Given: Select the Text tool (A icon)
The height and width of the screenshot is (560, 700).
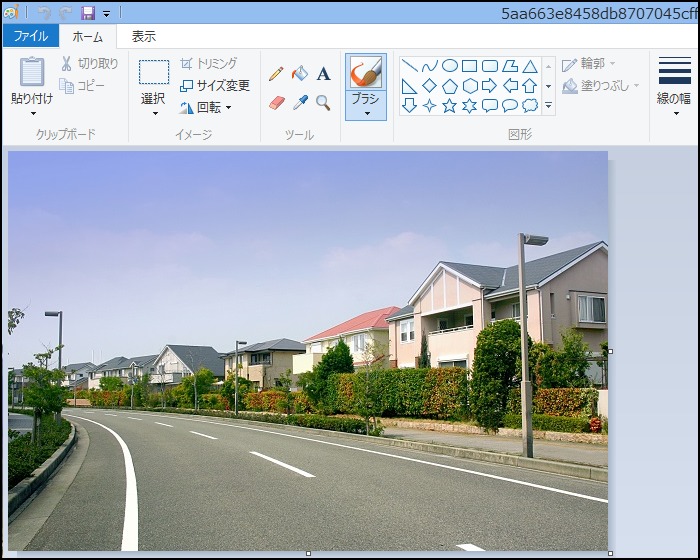Looking at the screenshot, I should [x=324, y=74].
